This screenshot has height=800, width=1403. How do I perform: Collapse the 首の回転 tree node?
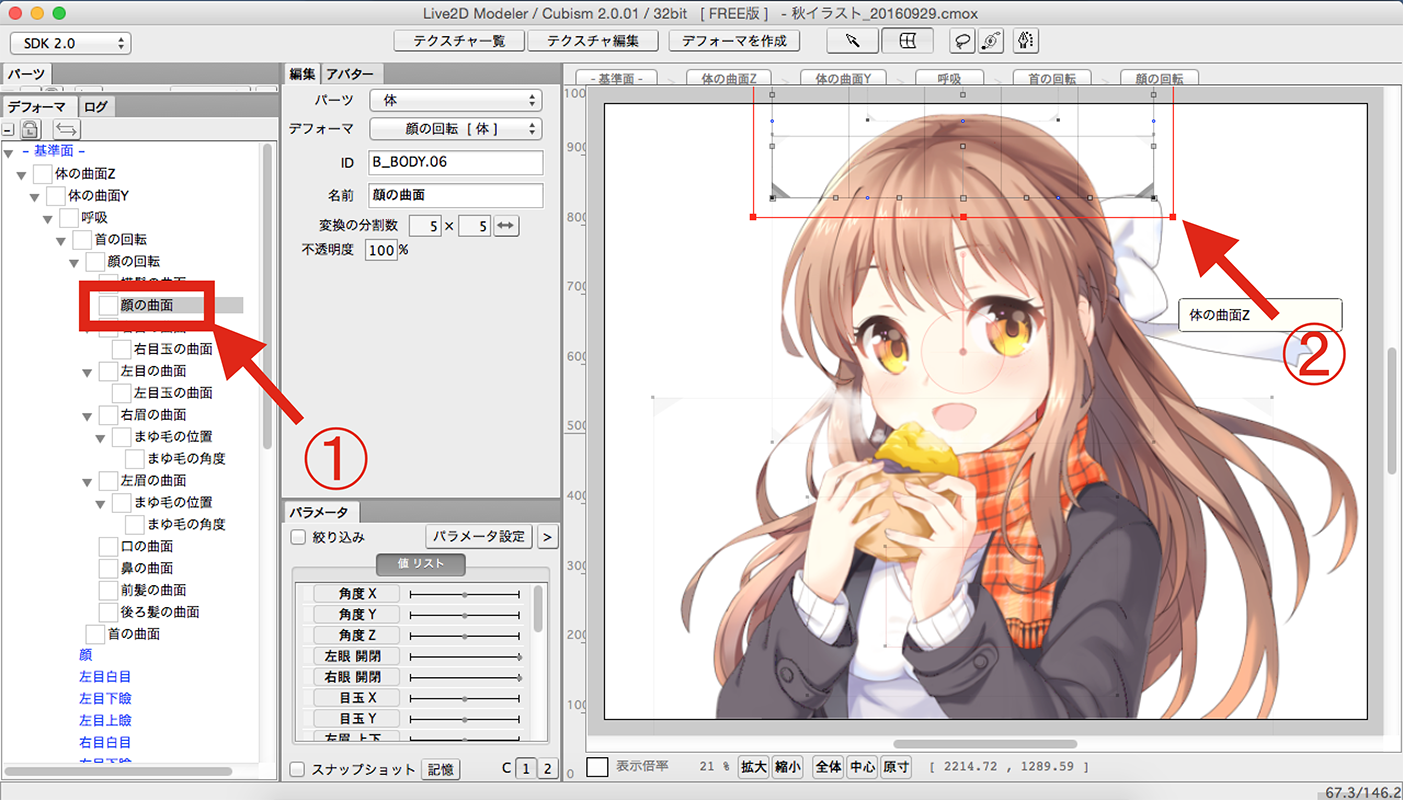[62, 240]
